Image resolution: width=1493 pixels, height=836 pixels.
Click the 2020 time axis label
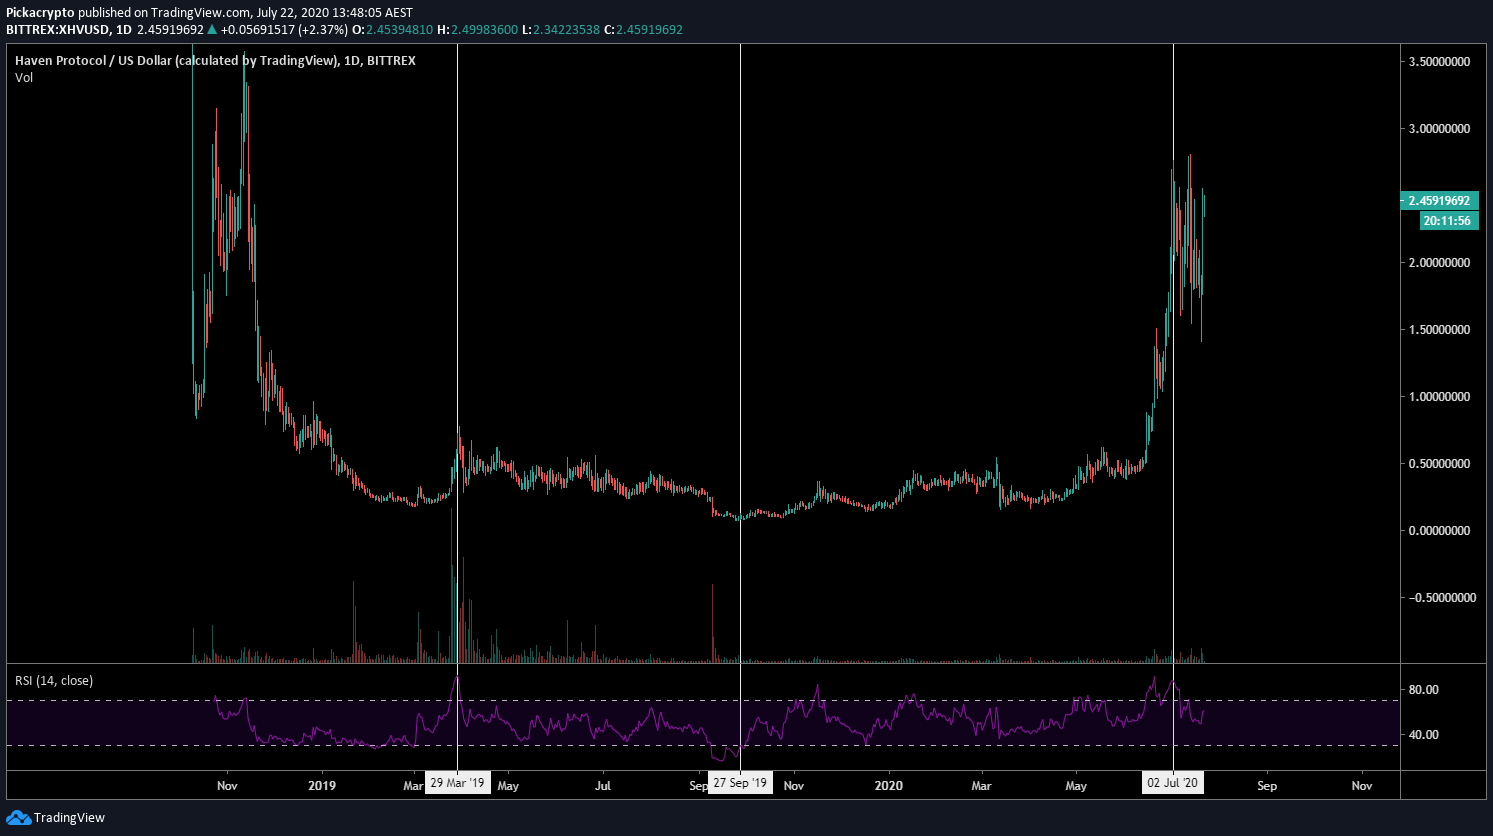pos(888,786)
